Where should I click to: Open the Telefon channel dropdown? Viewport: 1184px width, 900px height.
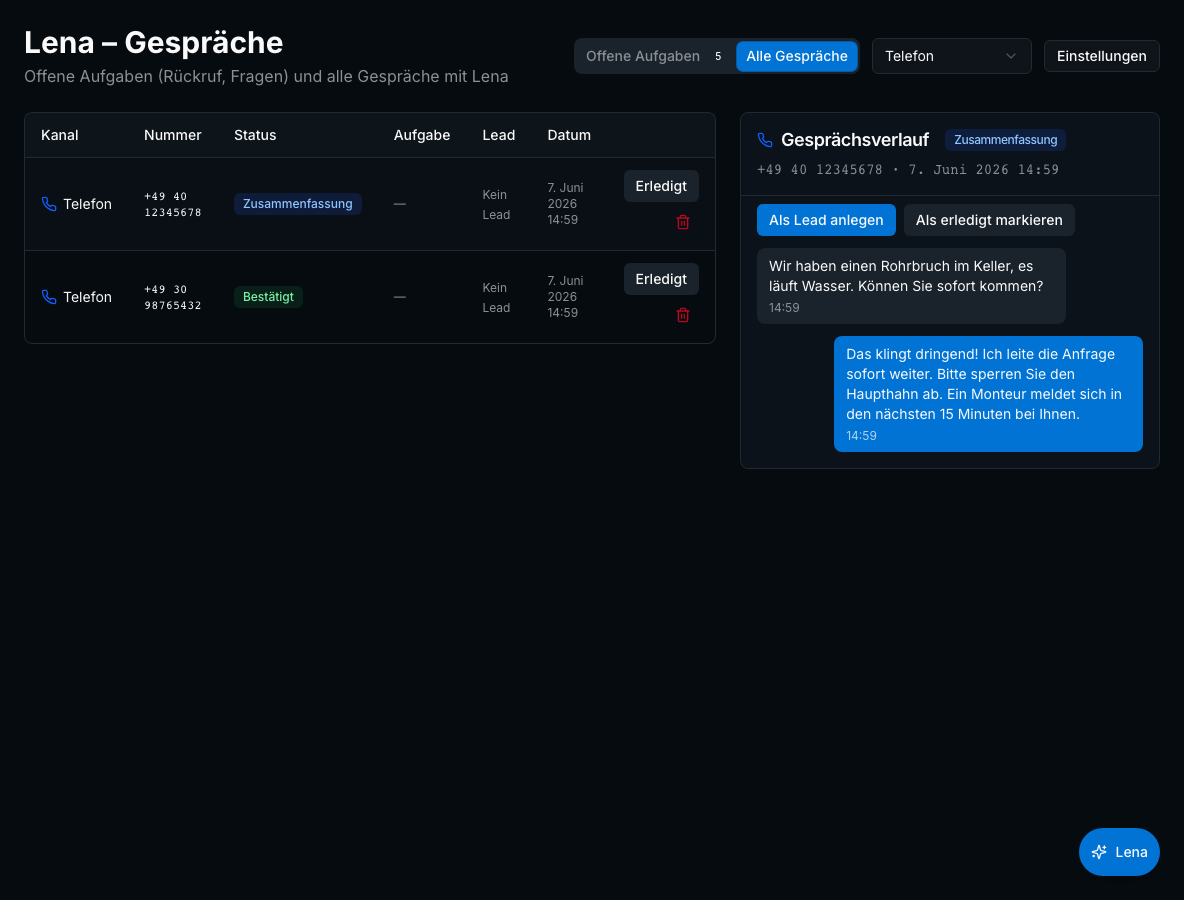point(951,56)
